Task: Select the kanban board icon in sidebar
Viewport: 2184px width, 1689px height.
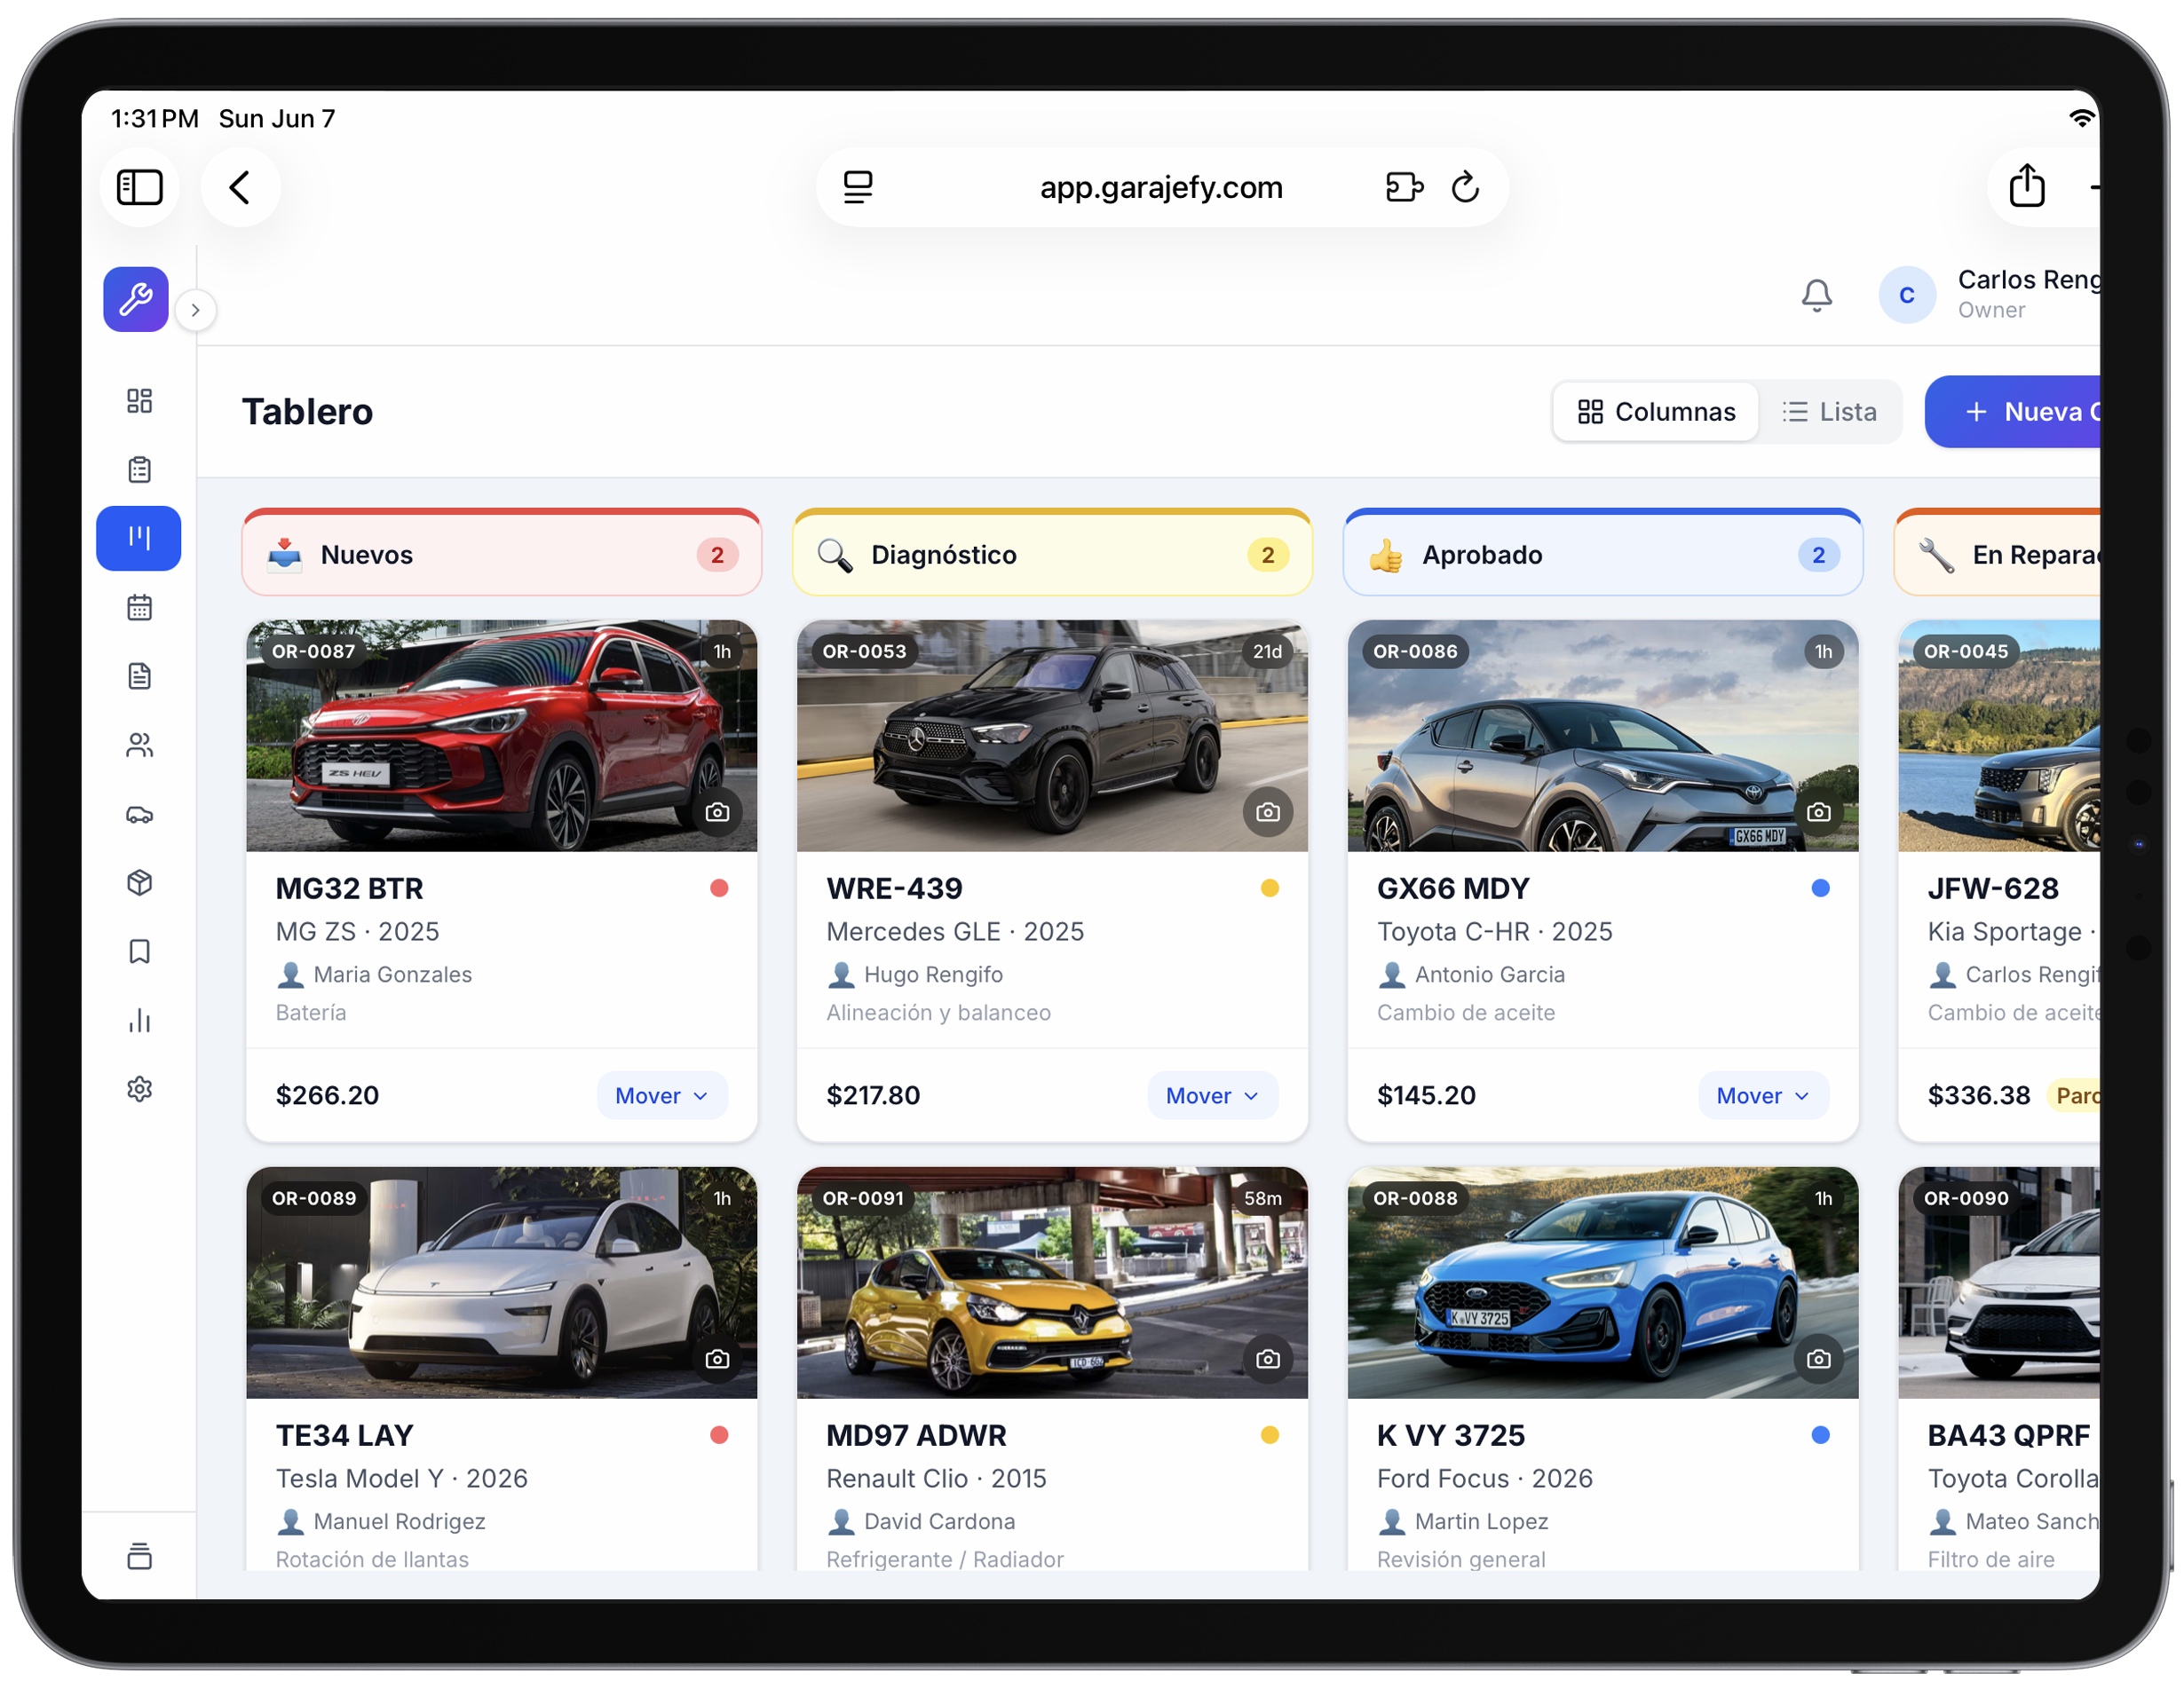Action: click(x=139, y=539)
